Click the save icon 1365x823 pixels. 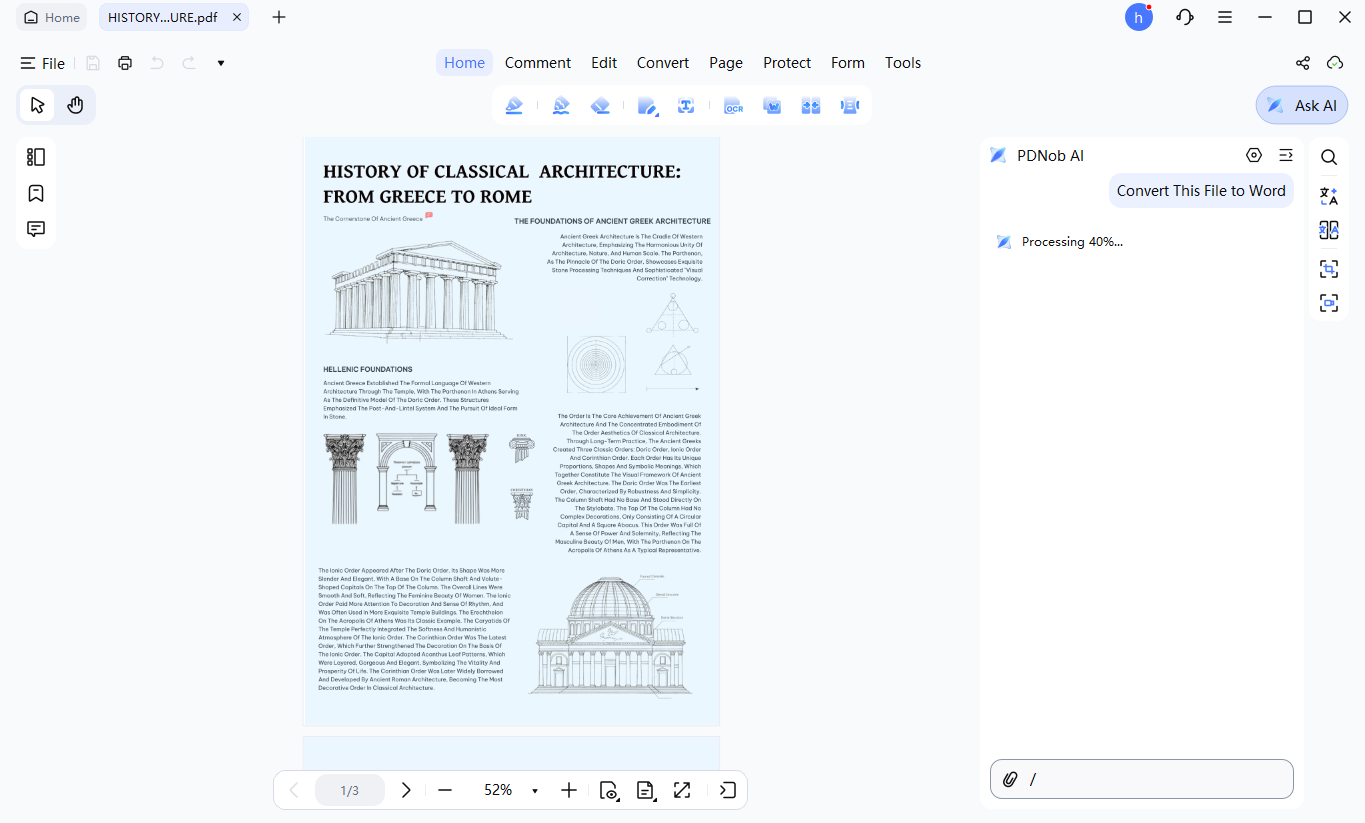(x=93, y=63)
